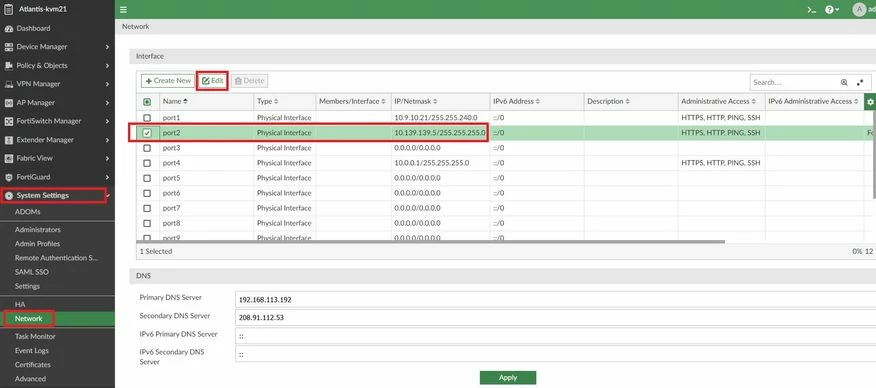Check the port8 row checkbox
Image resolution: width=876 pixels, height=388 pixels.
(147, 223)
